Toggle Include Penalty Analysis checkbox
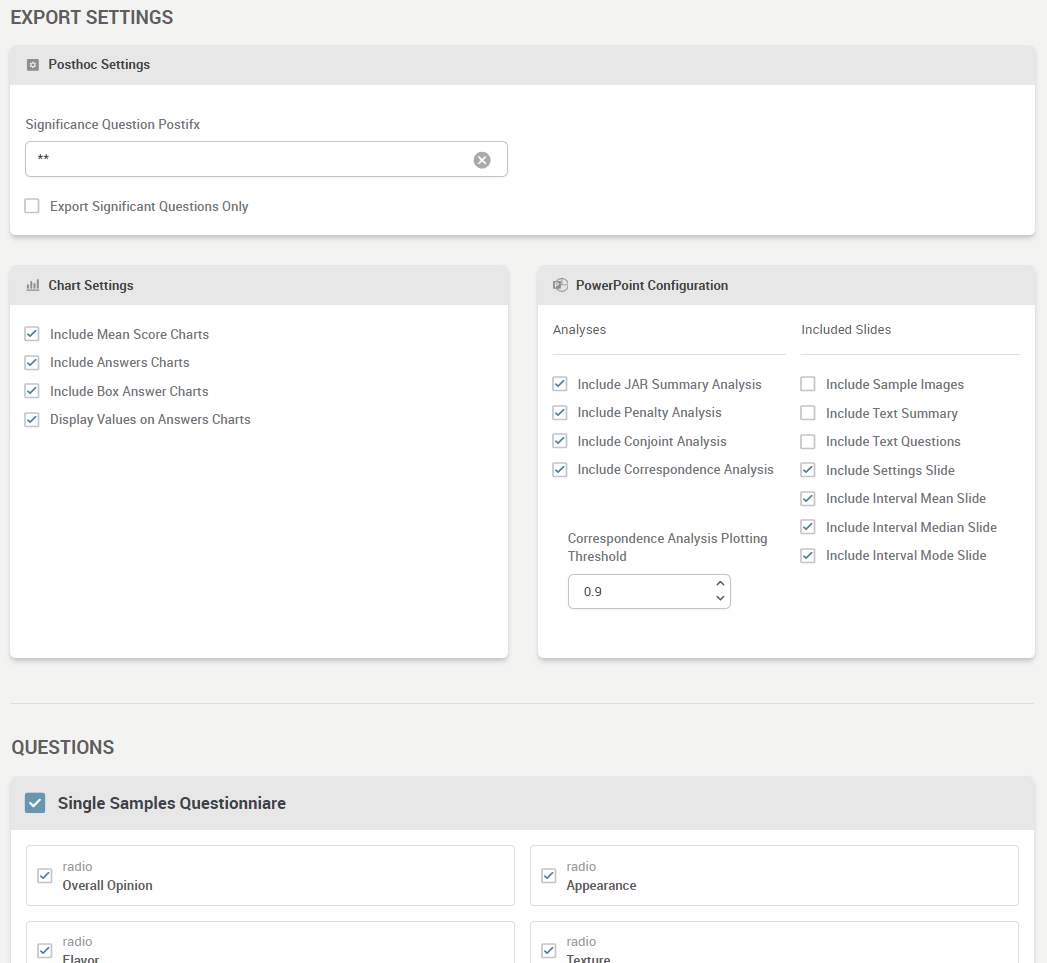This screenshot has height=963, width=1047. point(560,413)
